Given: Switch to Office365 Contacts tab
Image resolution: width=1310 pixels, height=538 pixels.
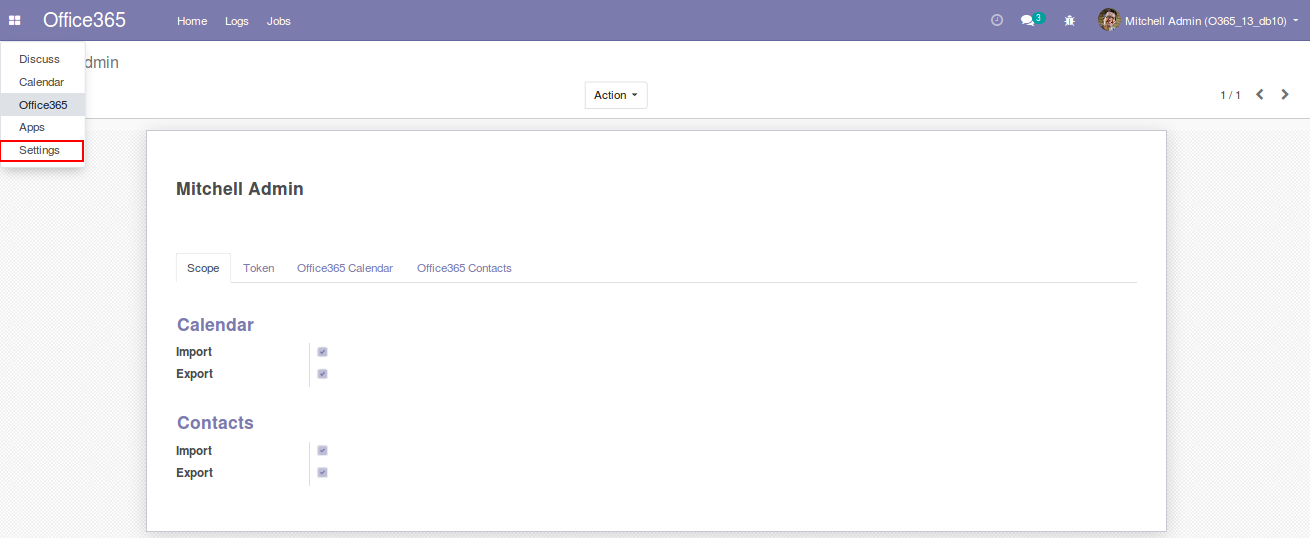Looking at the screenshot, I should (464, 268).
